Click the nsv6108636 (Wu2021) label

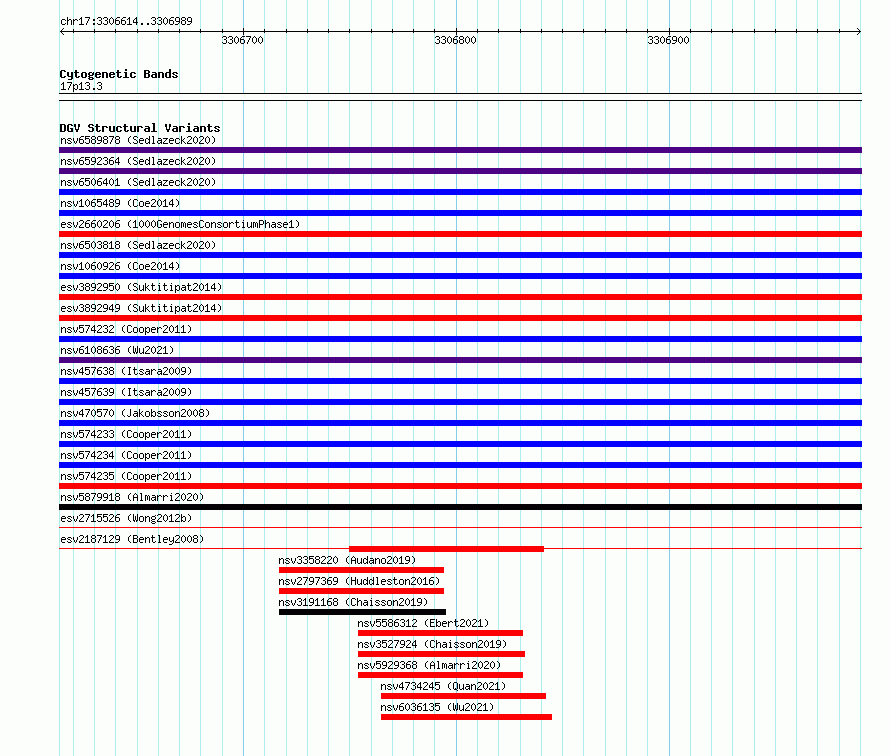[x=117, y=350]
